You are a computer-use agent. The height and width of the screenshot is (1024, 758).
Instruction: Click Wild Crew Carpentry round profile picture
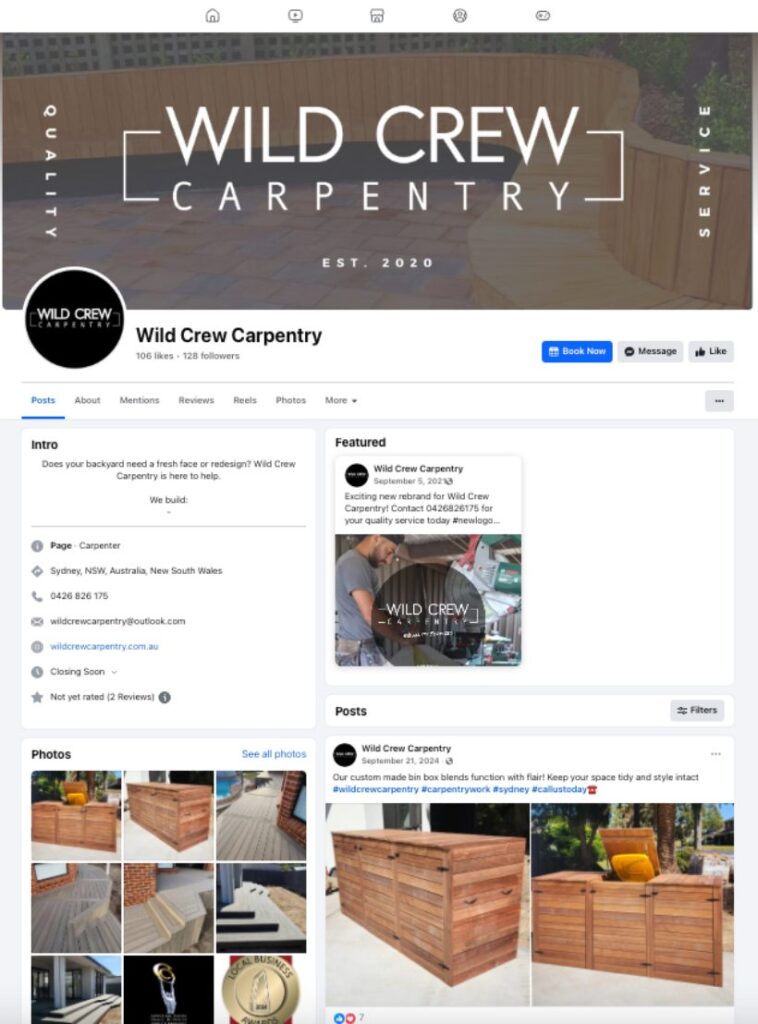point(74,318)
